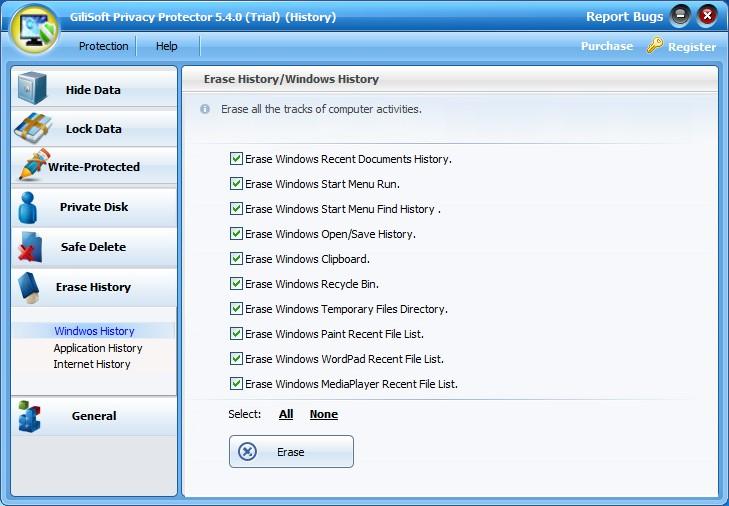Click the Register link text

(692, 47)
